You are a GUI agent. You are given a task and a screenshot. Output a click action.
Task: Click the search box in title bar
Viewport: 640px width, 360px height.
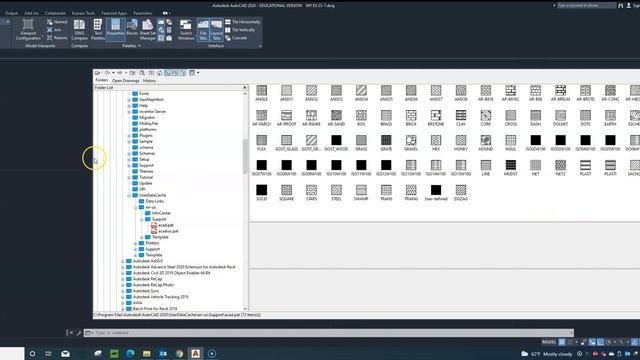(587, 5)
